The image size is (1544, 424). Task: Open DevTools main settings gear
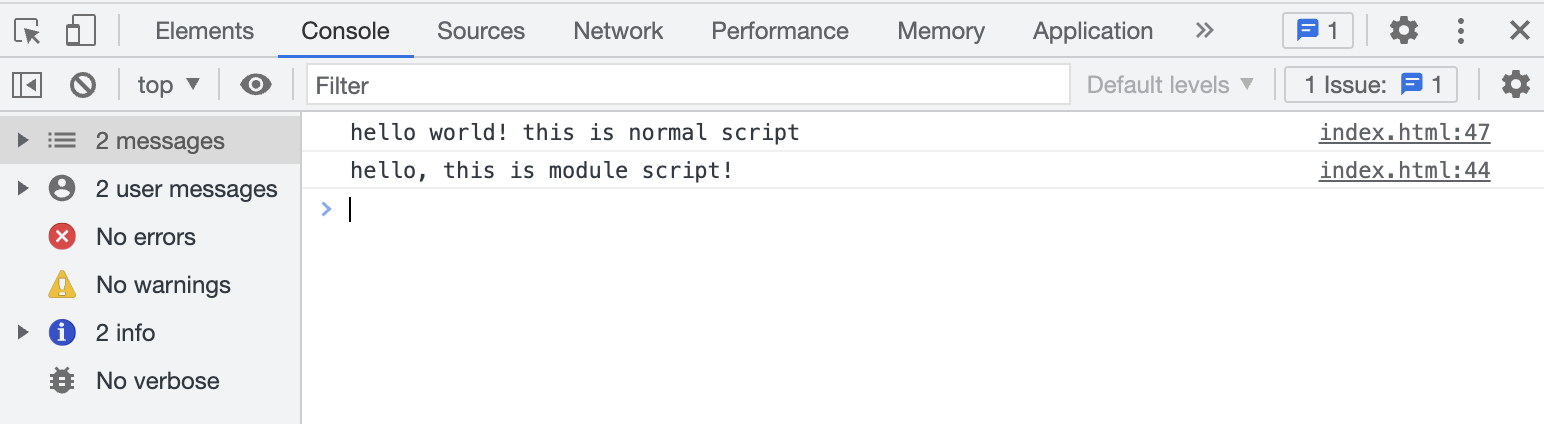click(1404, 31)
